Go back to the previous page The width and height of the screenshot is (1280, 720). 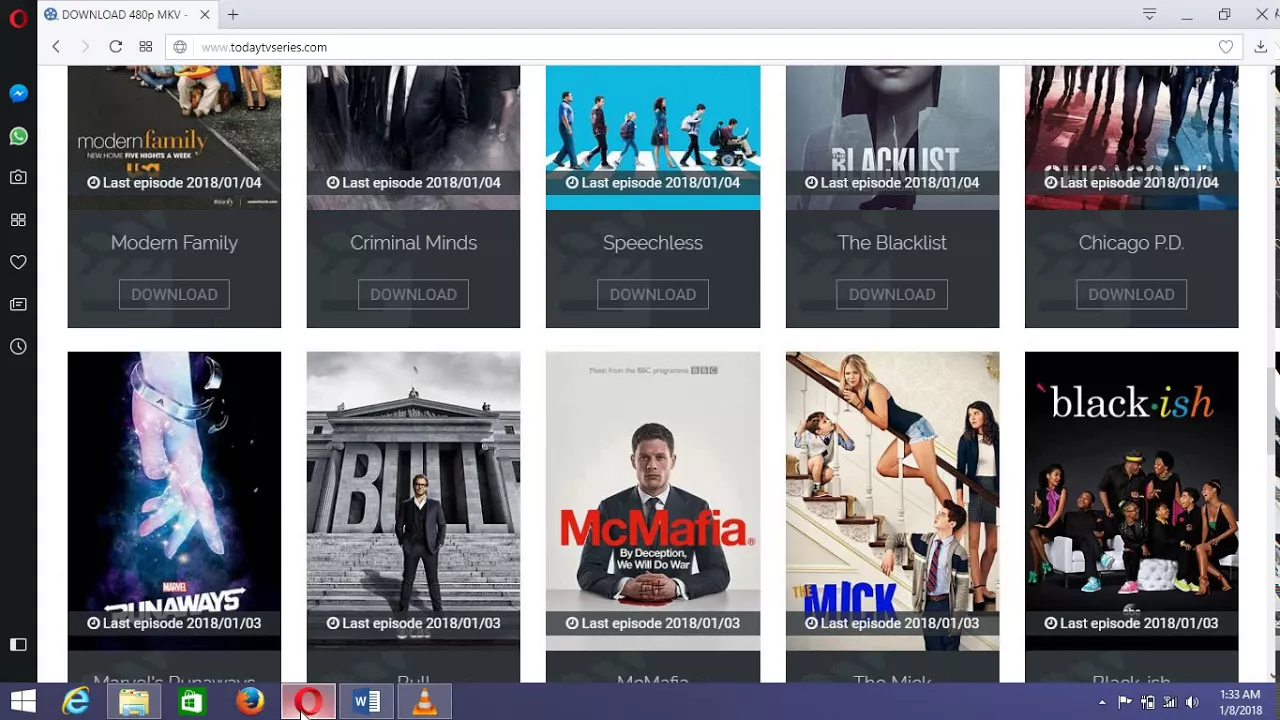click(x=56, y=47)
